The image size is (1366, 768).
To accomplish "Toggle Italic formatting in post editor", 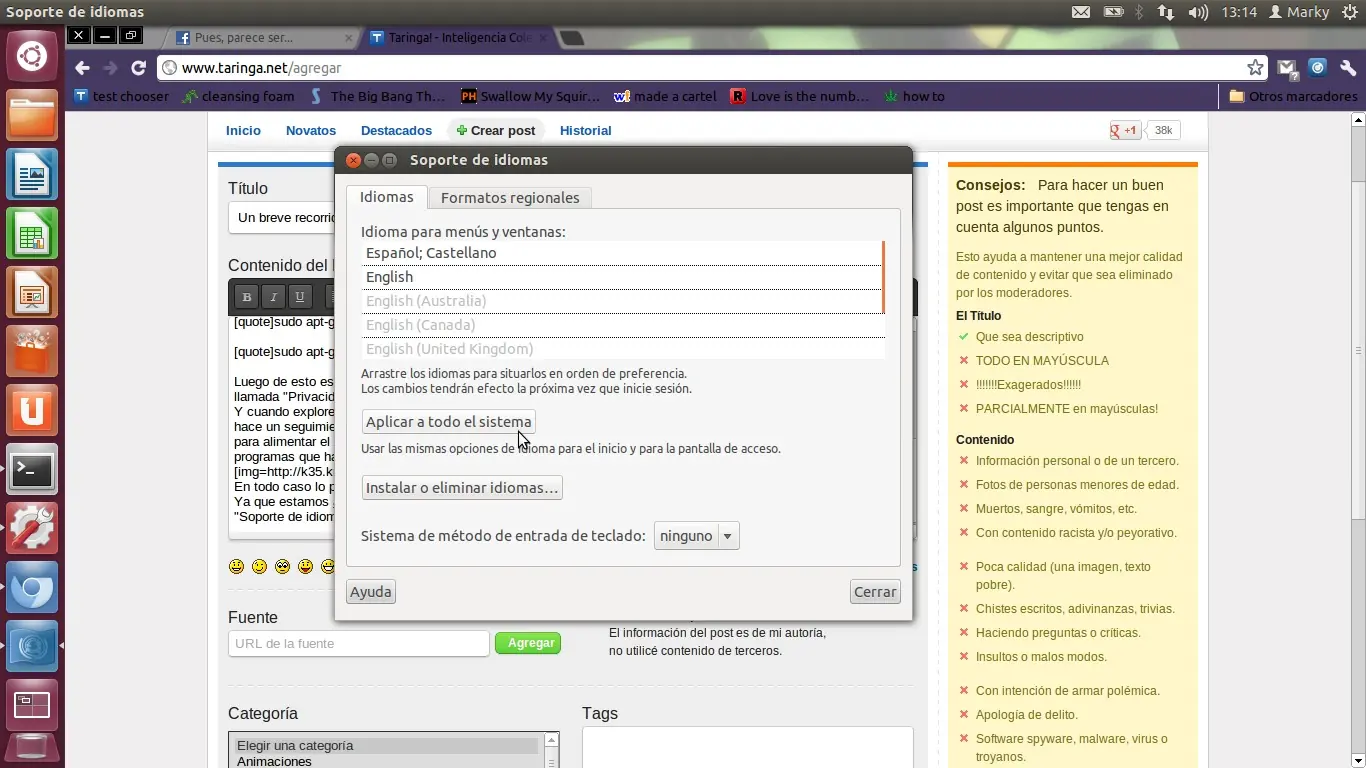I will 273,297.
